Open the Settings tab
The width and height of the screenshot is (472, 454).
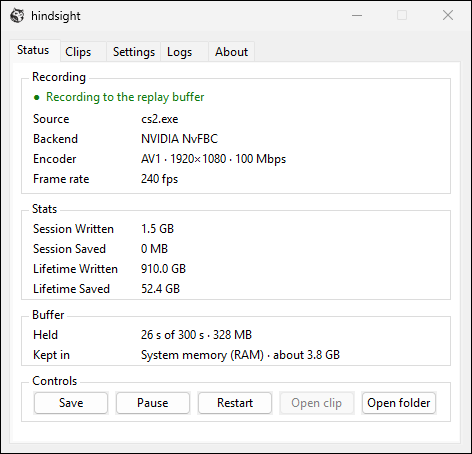coord(134,52)
